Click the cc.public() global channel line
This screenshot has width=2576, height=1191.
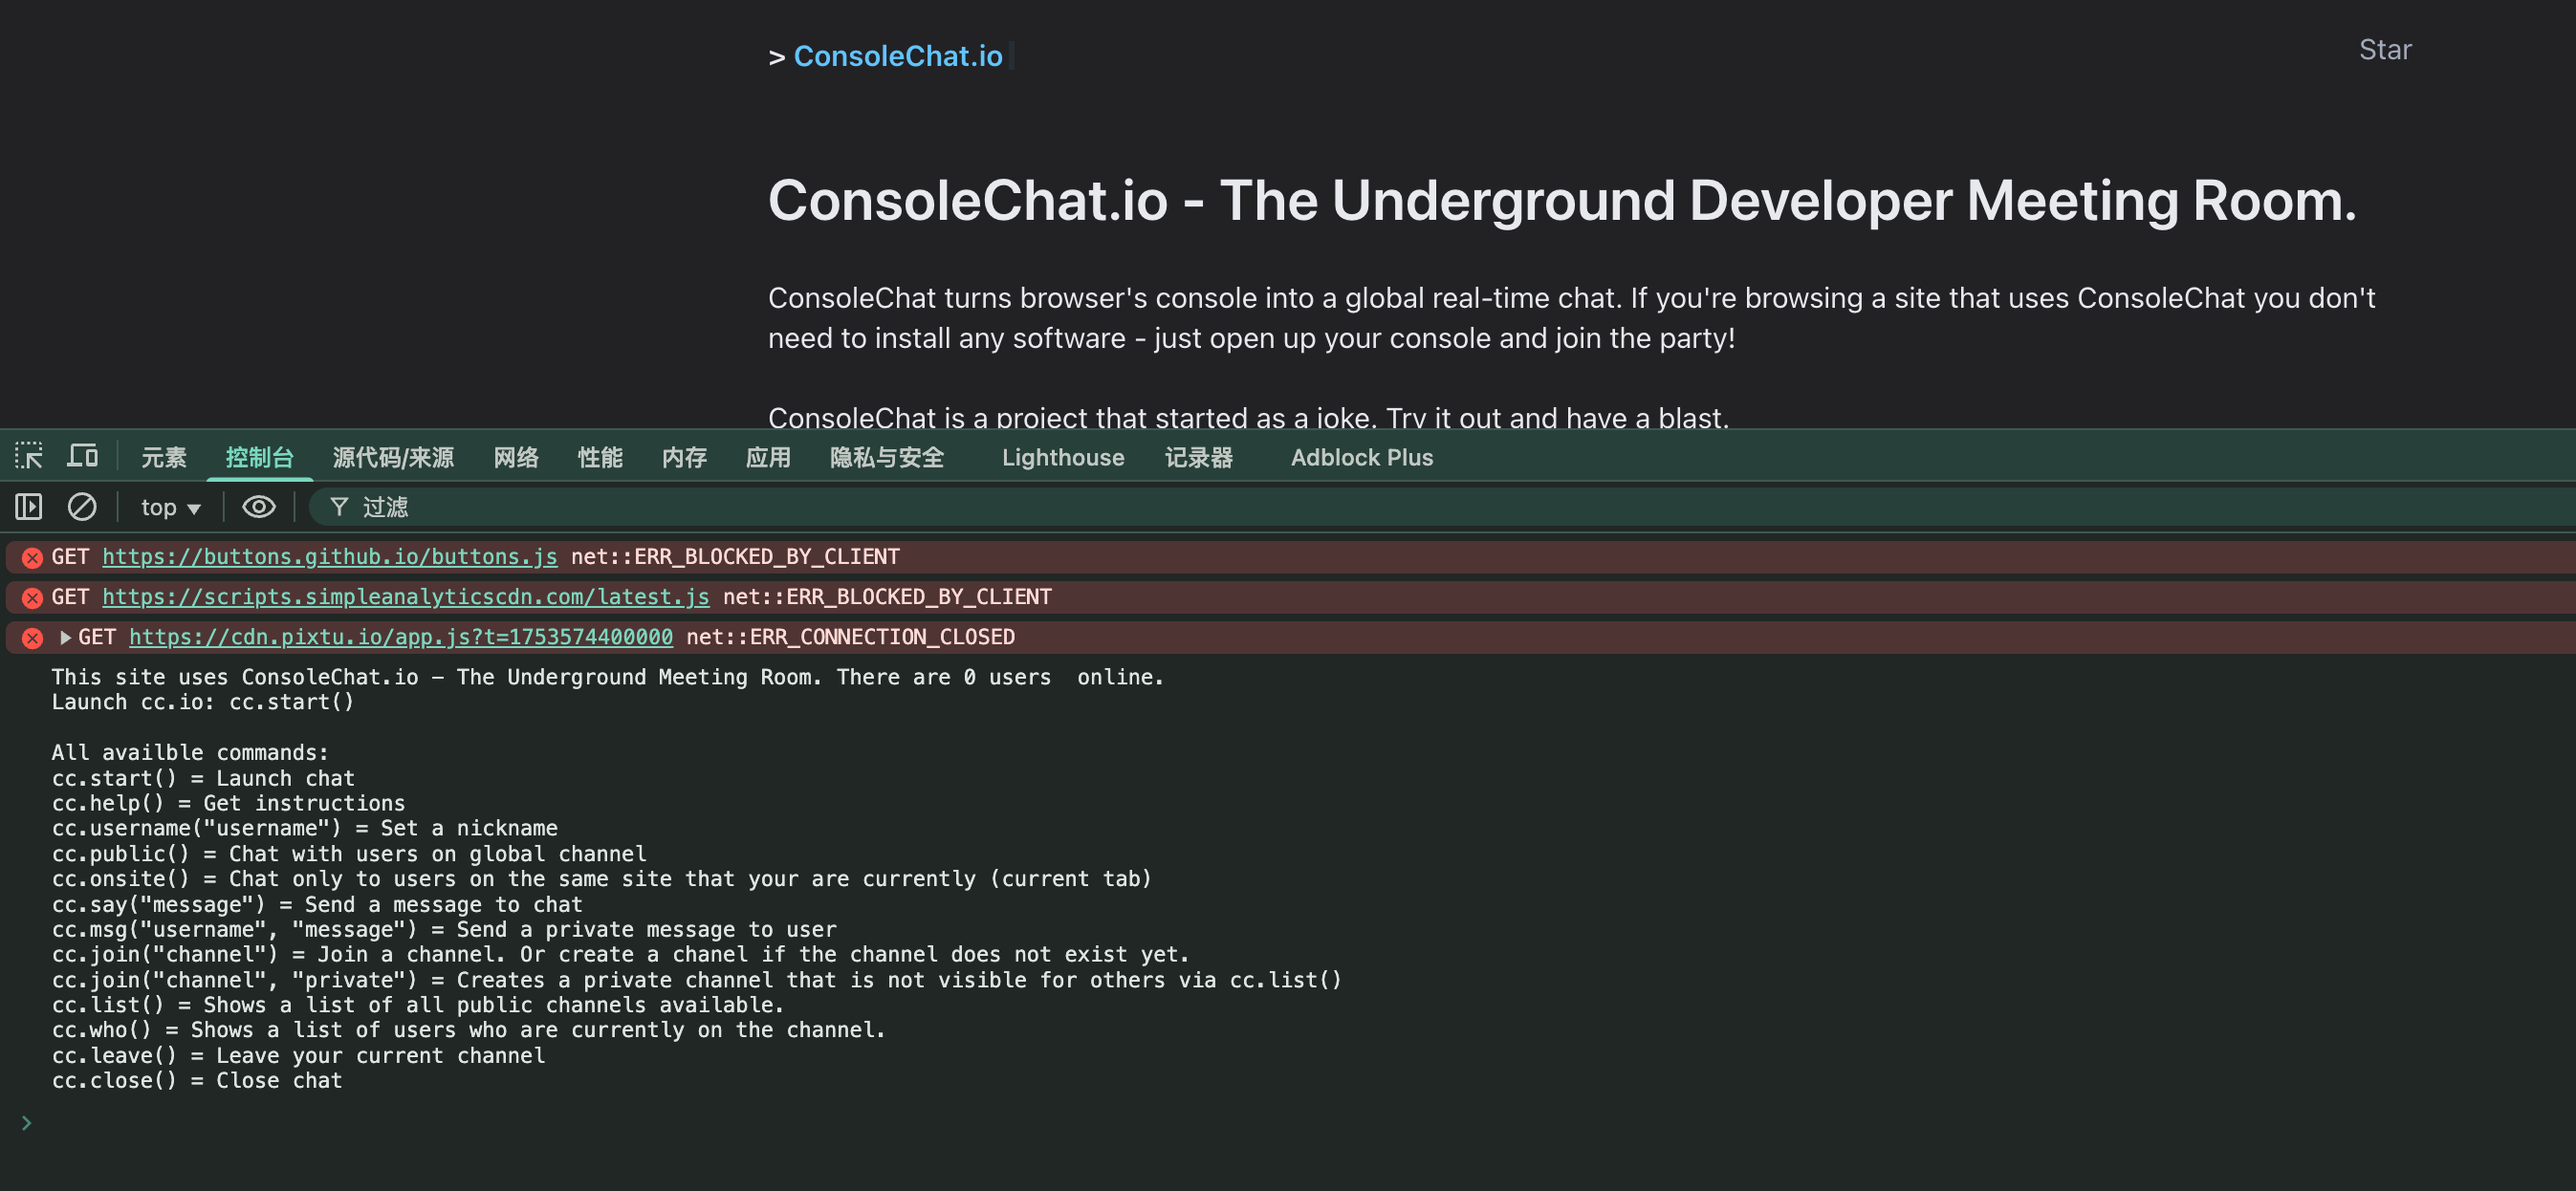[x=349, y=854]
